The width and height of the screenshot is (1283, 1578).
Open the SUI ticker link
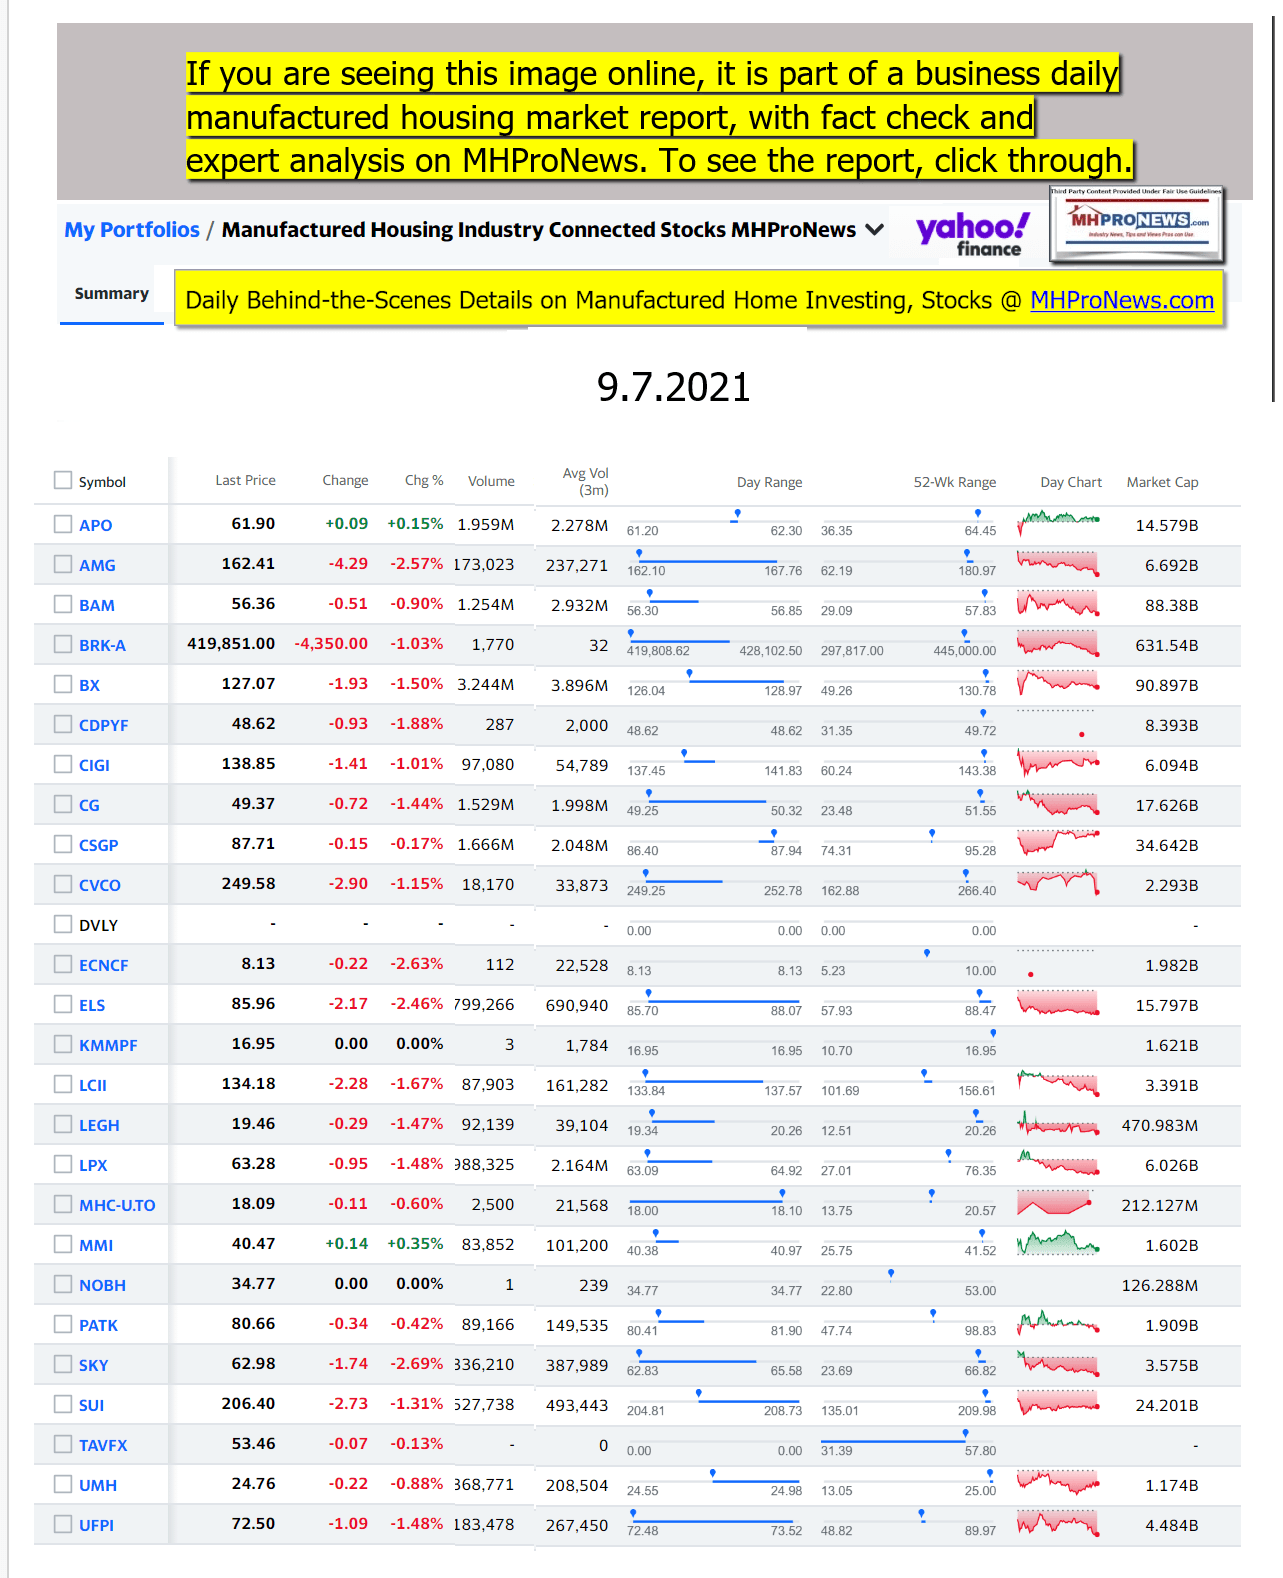coord(91,1405)
